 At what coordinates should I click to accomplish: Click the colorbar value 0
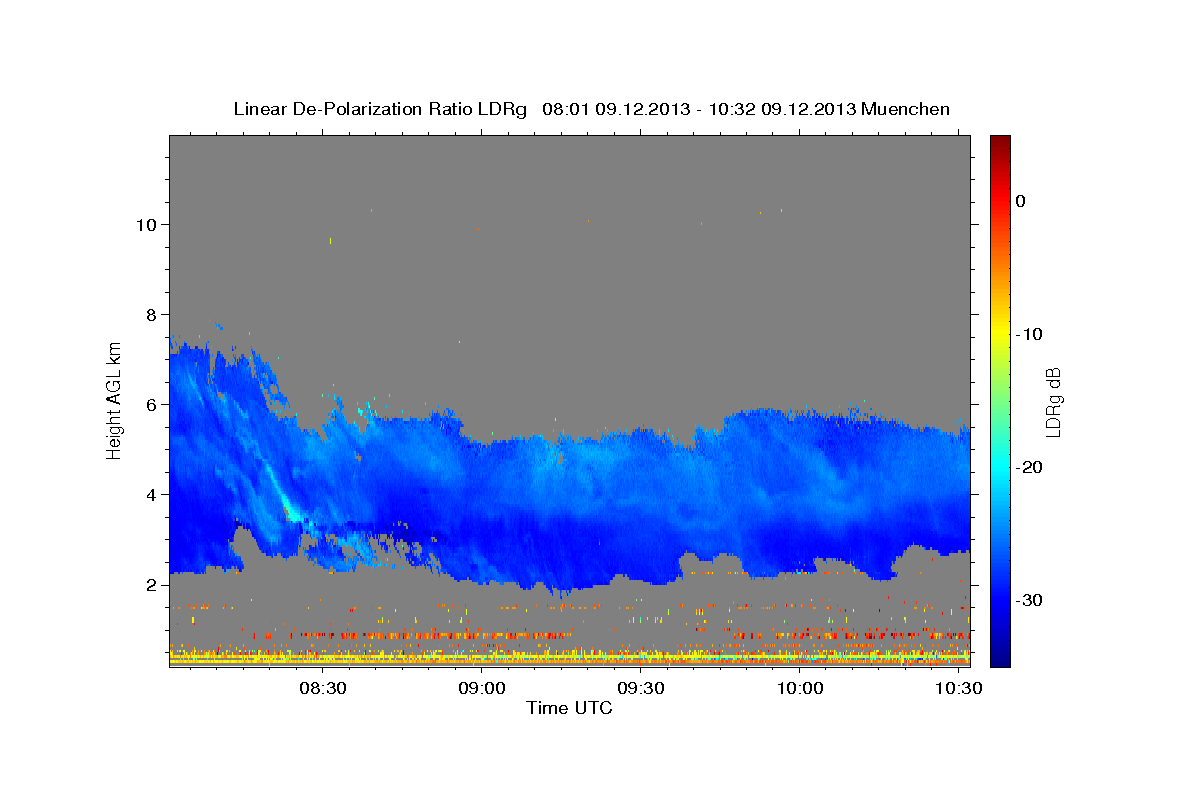coord(1020,201)
